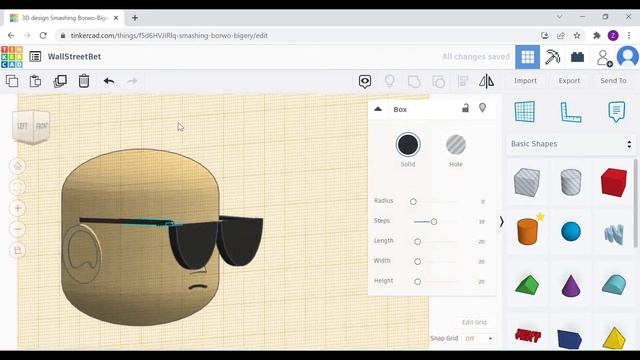Align the selected shapes
Viewport: 640px width, 360px height.
[462, 81]
